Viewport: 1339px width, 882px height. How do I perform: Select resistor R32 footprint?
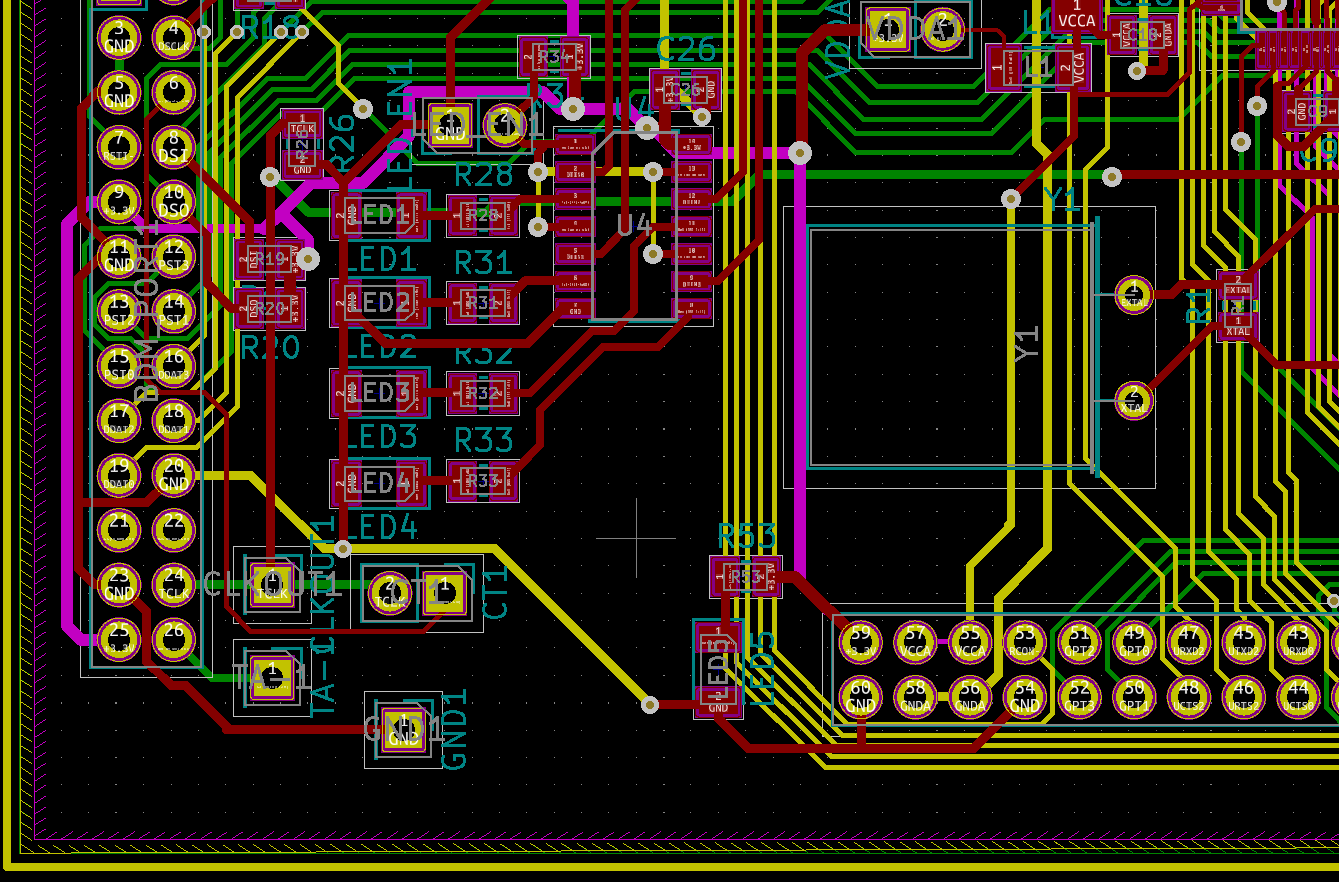(483, 393)
